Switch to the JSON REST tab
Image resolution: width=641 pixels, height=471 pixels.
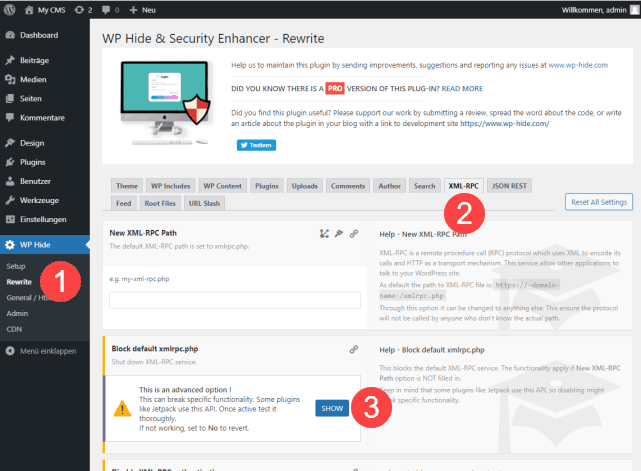pos(509,186)
